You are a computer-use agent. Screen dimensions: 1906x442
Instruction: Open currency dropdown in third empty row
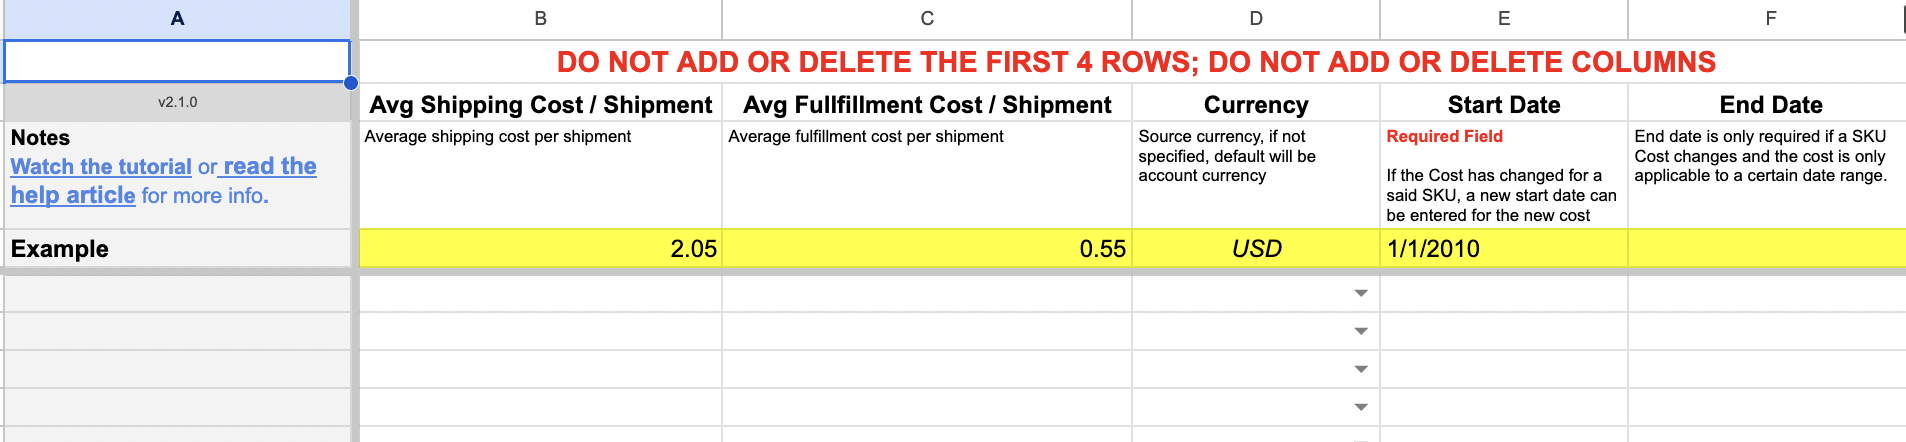point(1360,370)
